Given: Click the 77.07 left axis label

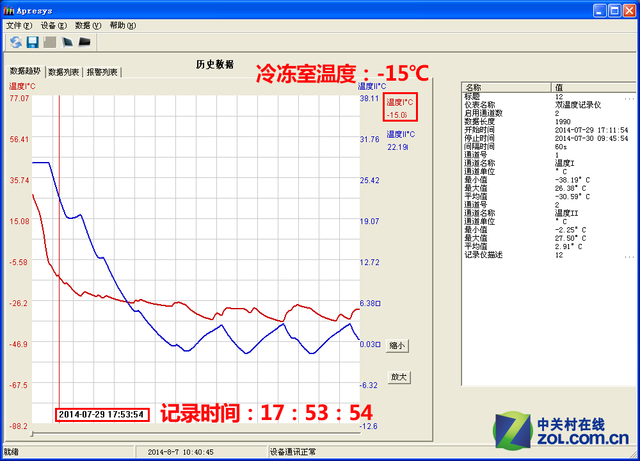Looking at the screenshot, I should coord(20,98).
